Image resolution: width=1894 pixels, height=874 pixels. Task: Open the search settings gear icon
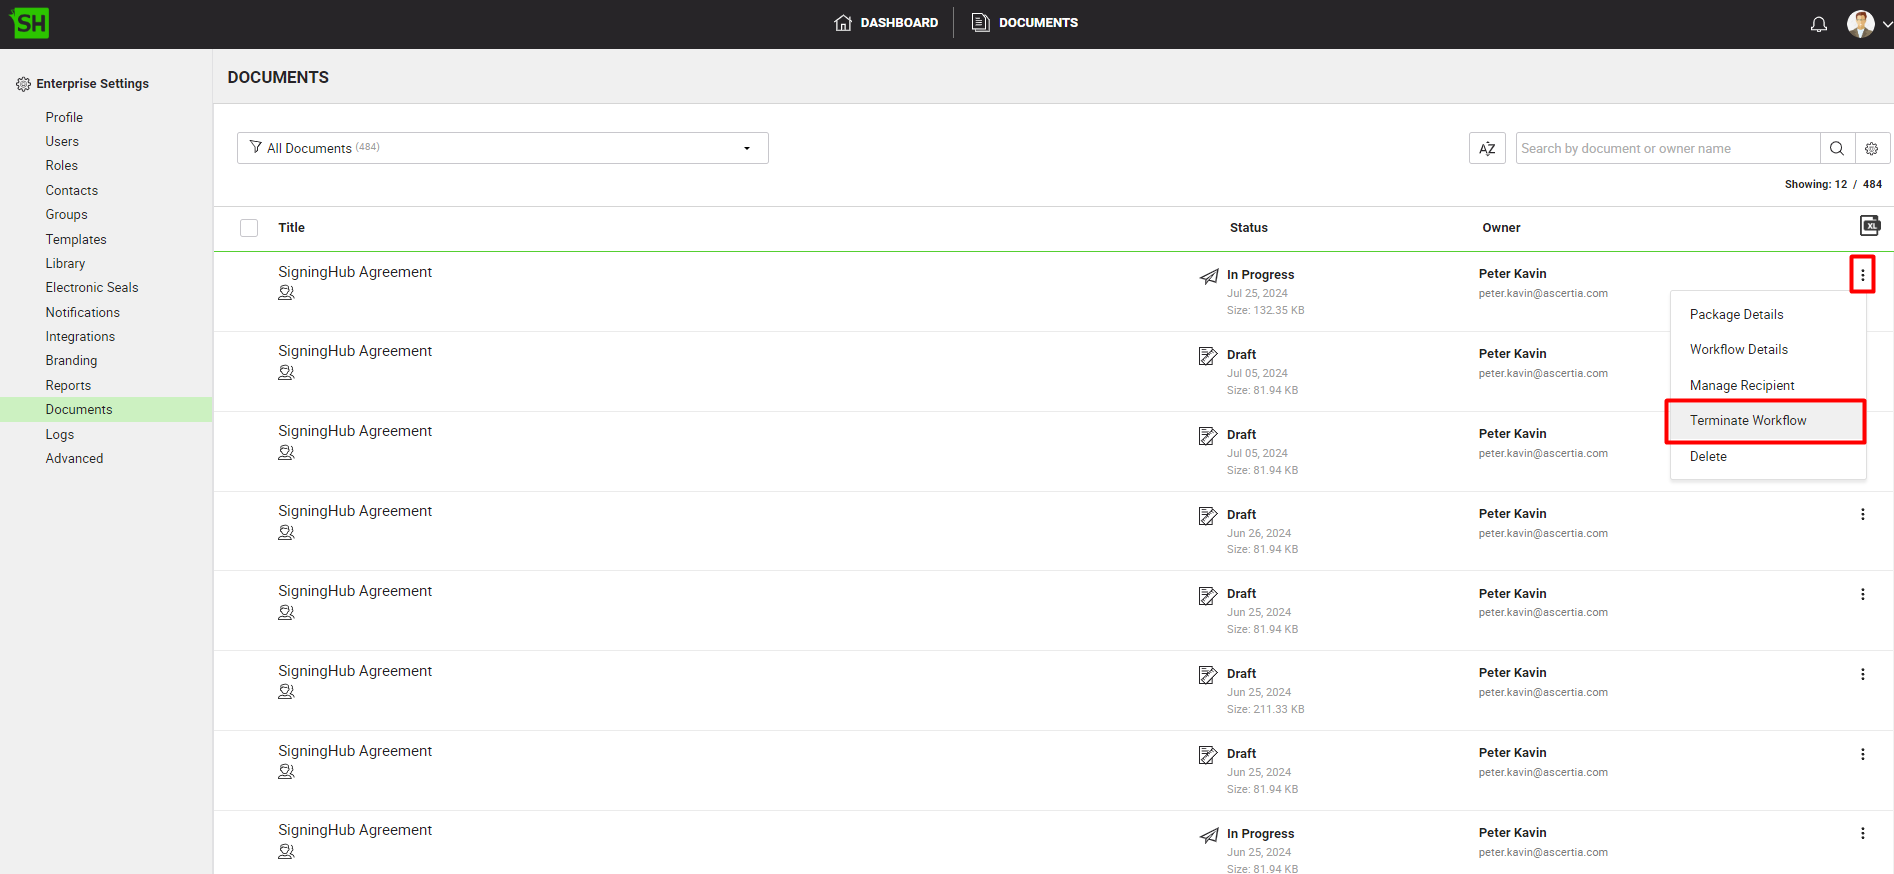(x=1871, y=149)
